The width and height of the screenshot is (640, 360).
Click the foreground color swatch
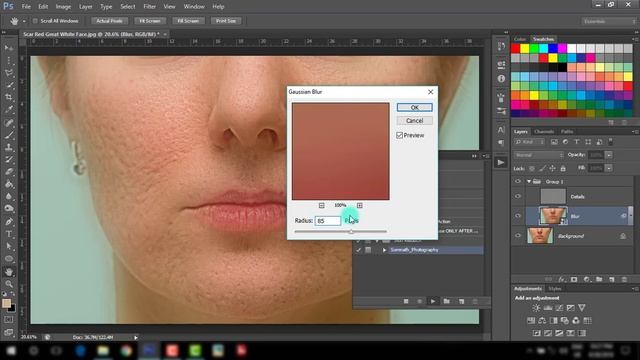tap(6, 303)
